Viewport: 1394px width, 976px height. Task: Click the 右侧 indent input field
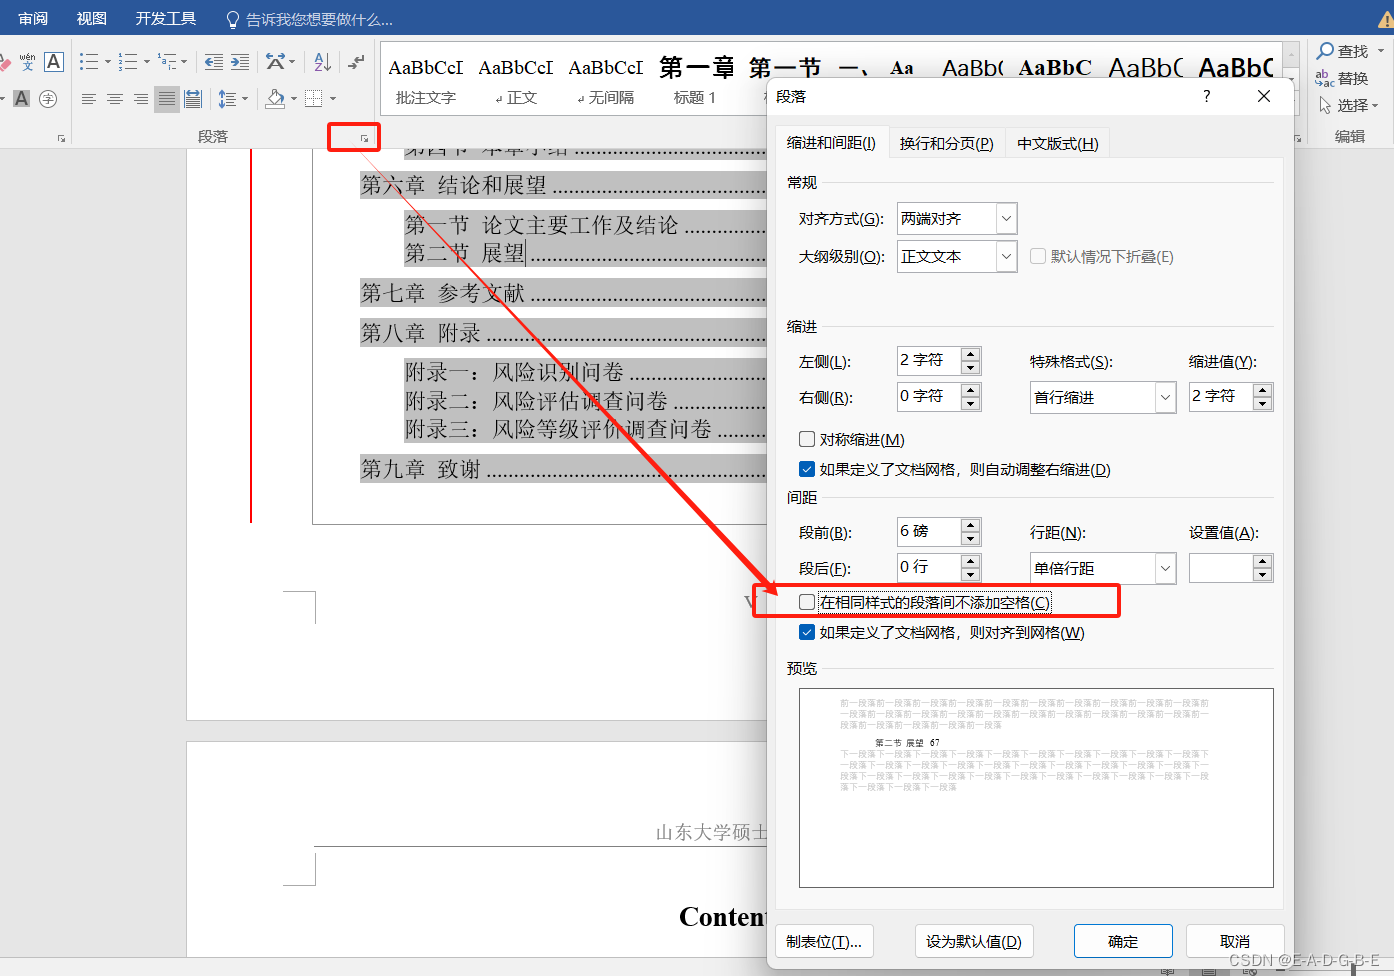(x=929, y=396)
